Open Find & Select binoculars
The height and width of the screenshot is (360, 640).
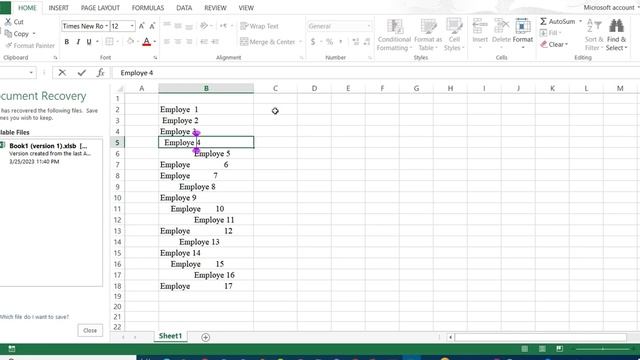(x=616, y=35)
